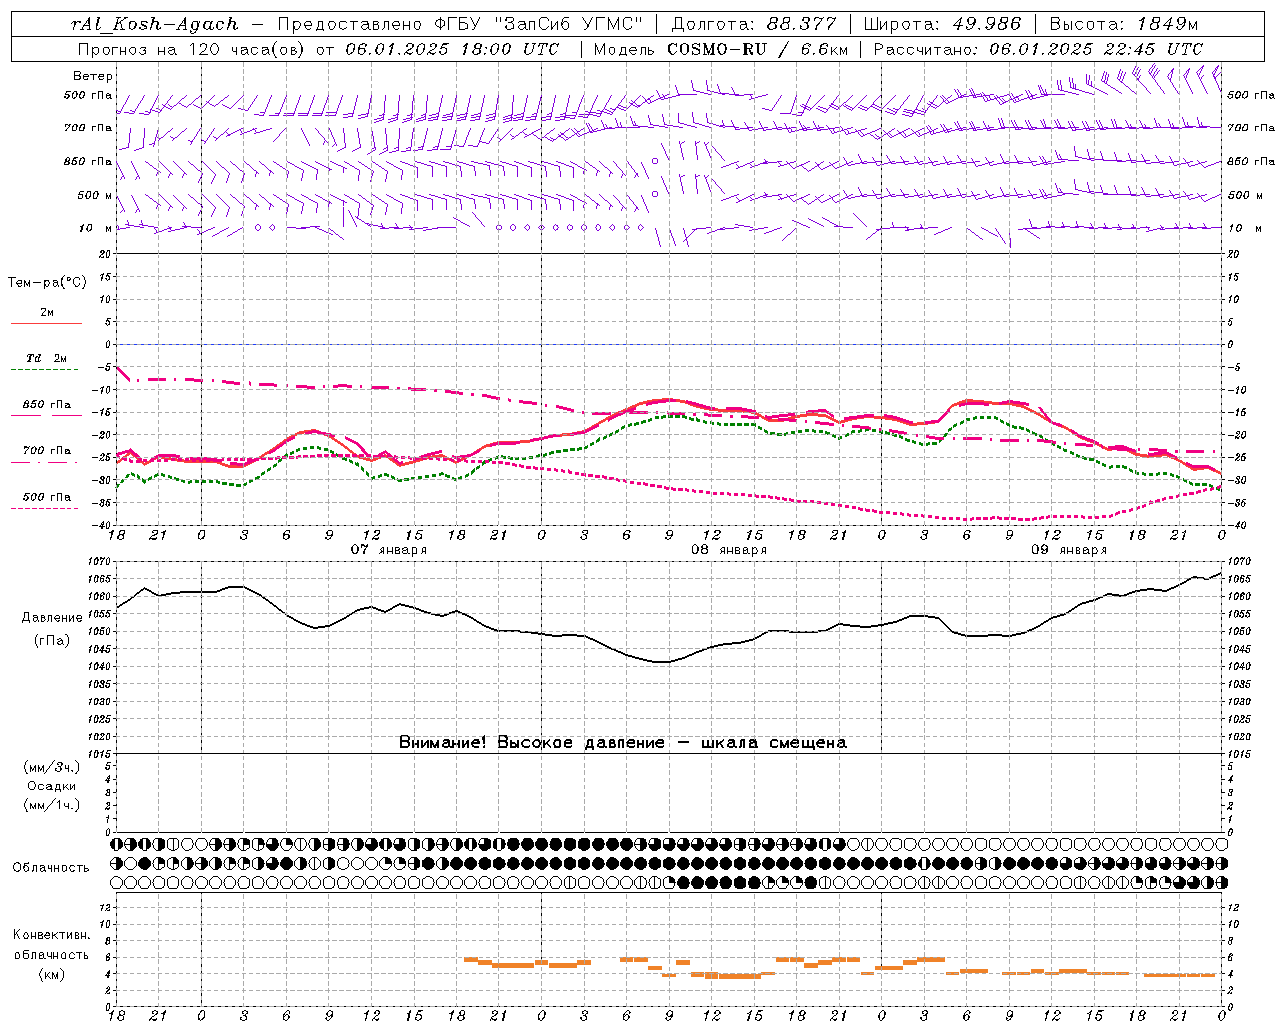Select the Рассчитано: 06.01.2025 22:45 UTC timestamp
The height and width of the screenshot is (1024, 1280).
pos(1038,48)
